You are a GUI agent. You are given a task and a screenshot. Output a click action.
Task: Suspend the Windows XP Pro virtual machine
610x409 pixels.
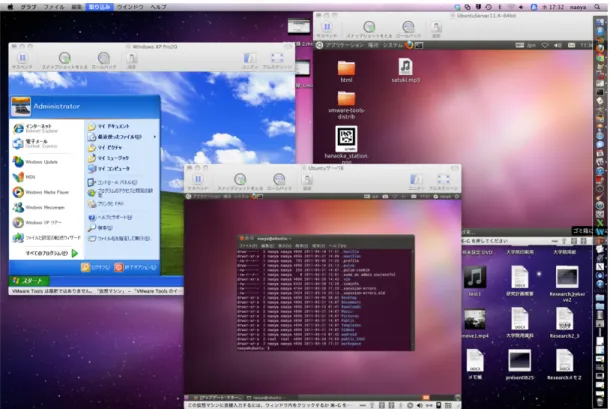(23, 61)
